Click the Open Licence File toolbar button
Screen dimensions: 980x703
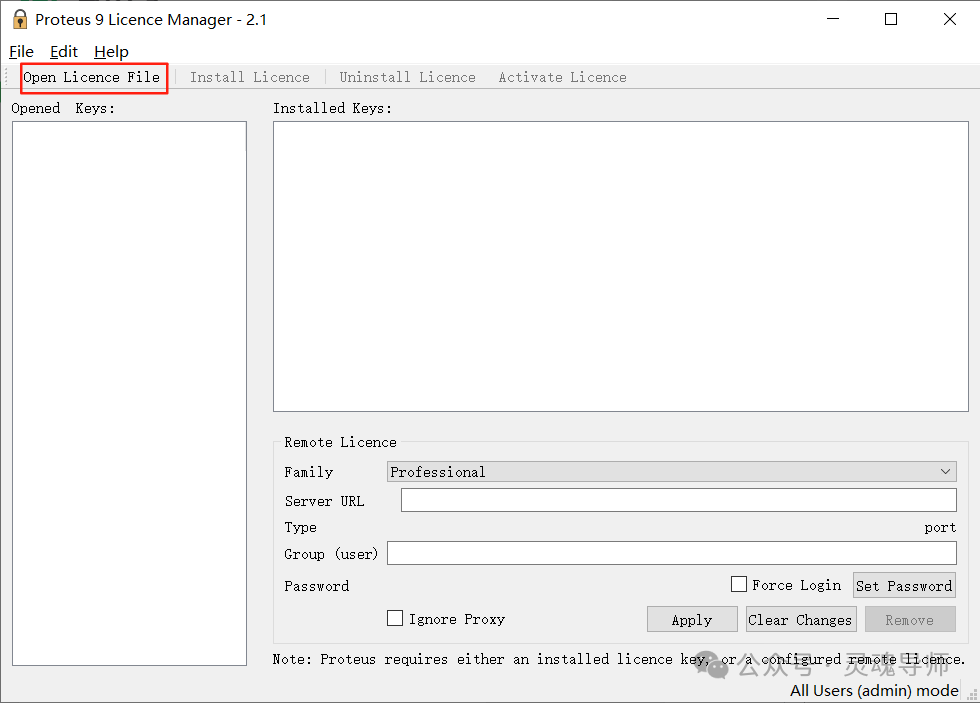(x=93, y=77)
